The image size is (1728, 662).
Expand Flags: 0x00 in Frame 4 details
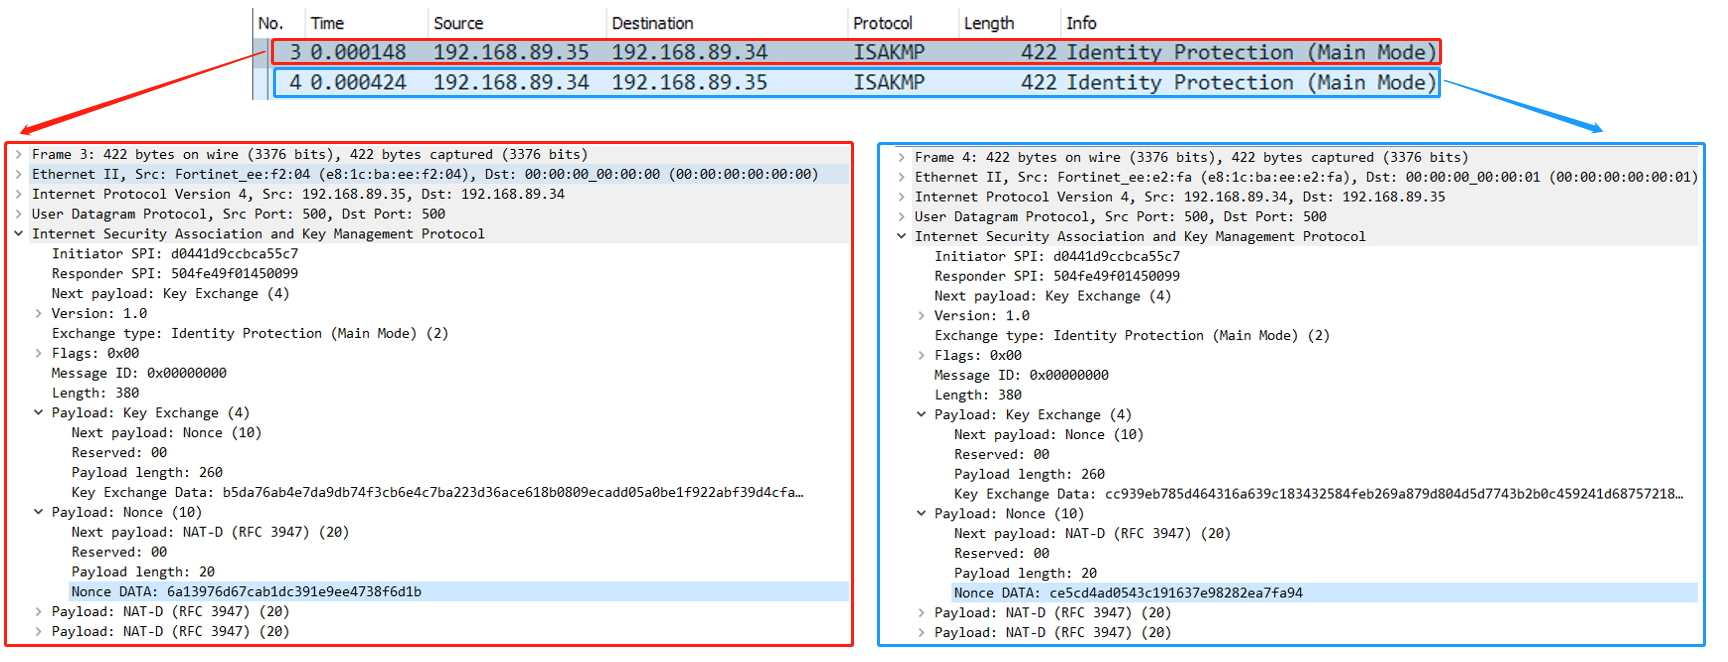[x=921, y=356]
